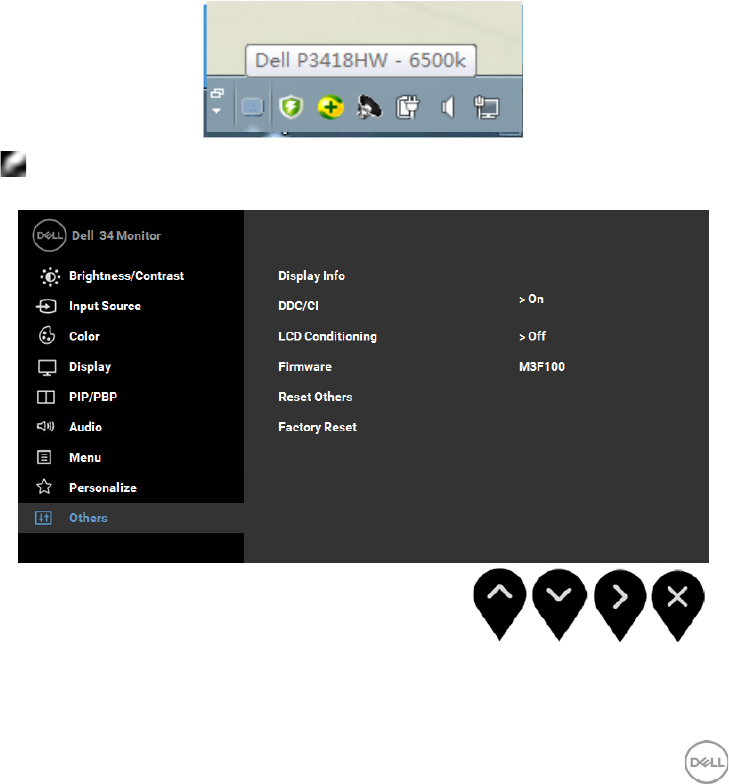This screenshot has width=729, height=784.
Task: Click the Color palette icon
Action: point(46,336)
